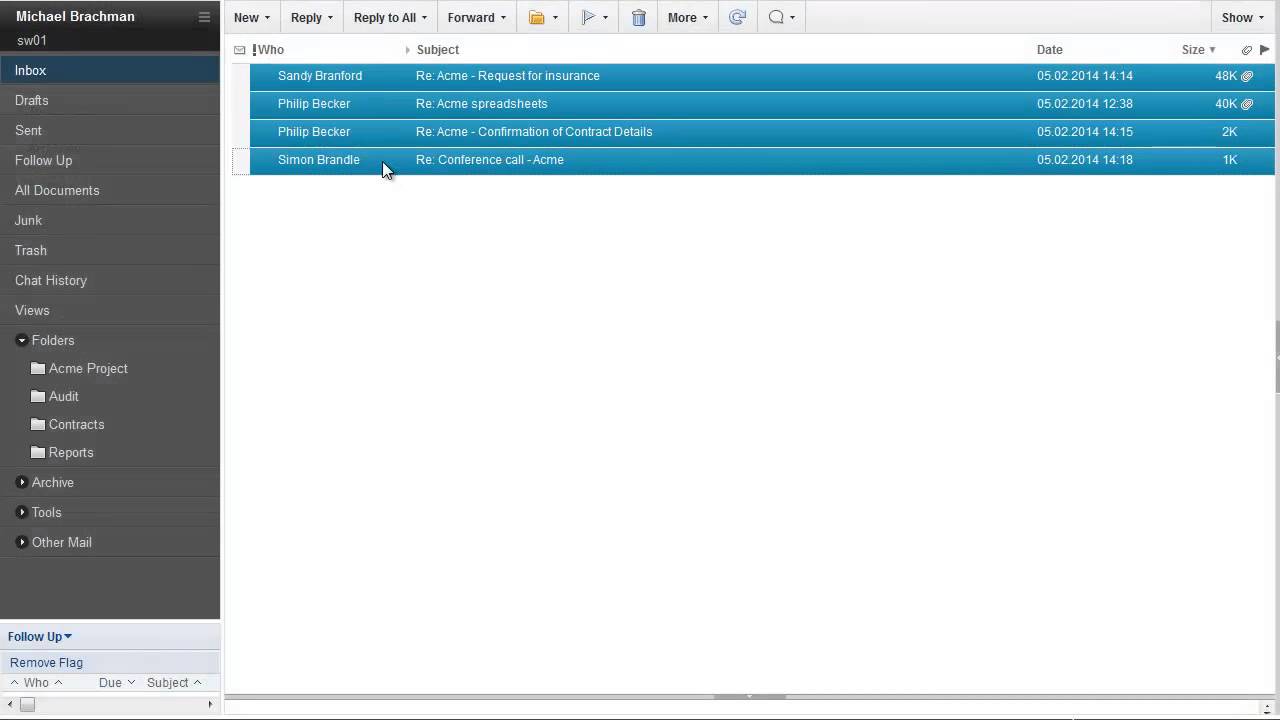The width and height of the screenshot is (1280, 720).
Task: Sort messages by the Subject column
Action: coord(438,49)
